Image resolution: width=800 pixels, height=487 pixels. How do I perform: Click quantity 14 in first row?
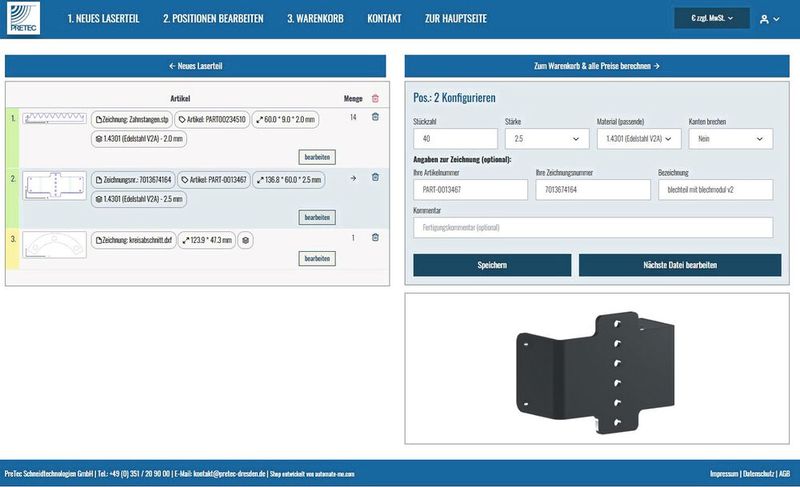pyautogui.click(x=353, y=117)
